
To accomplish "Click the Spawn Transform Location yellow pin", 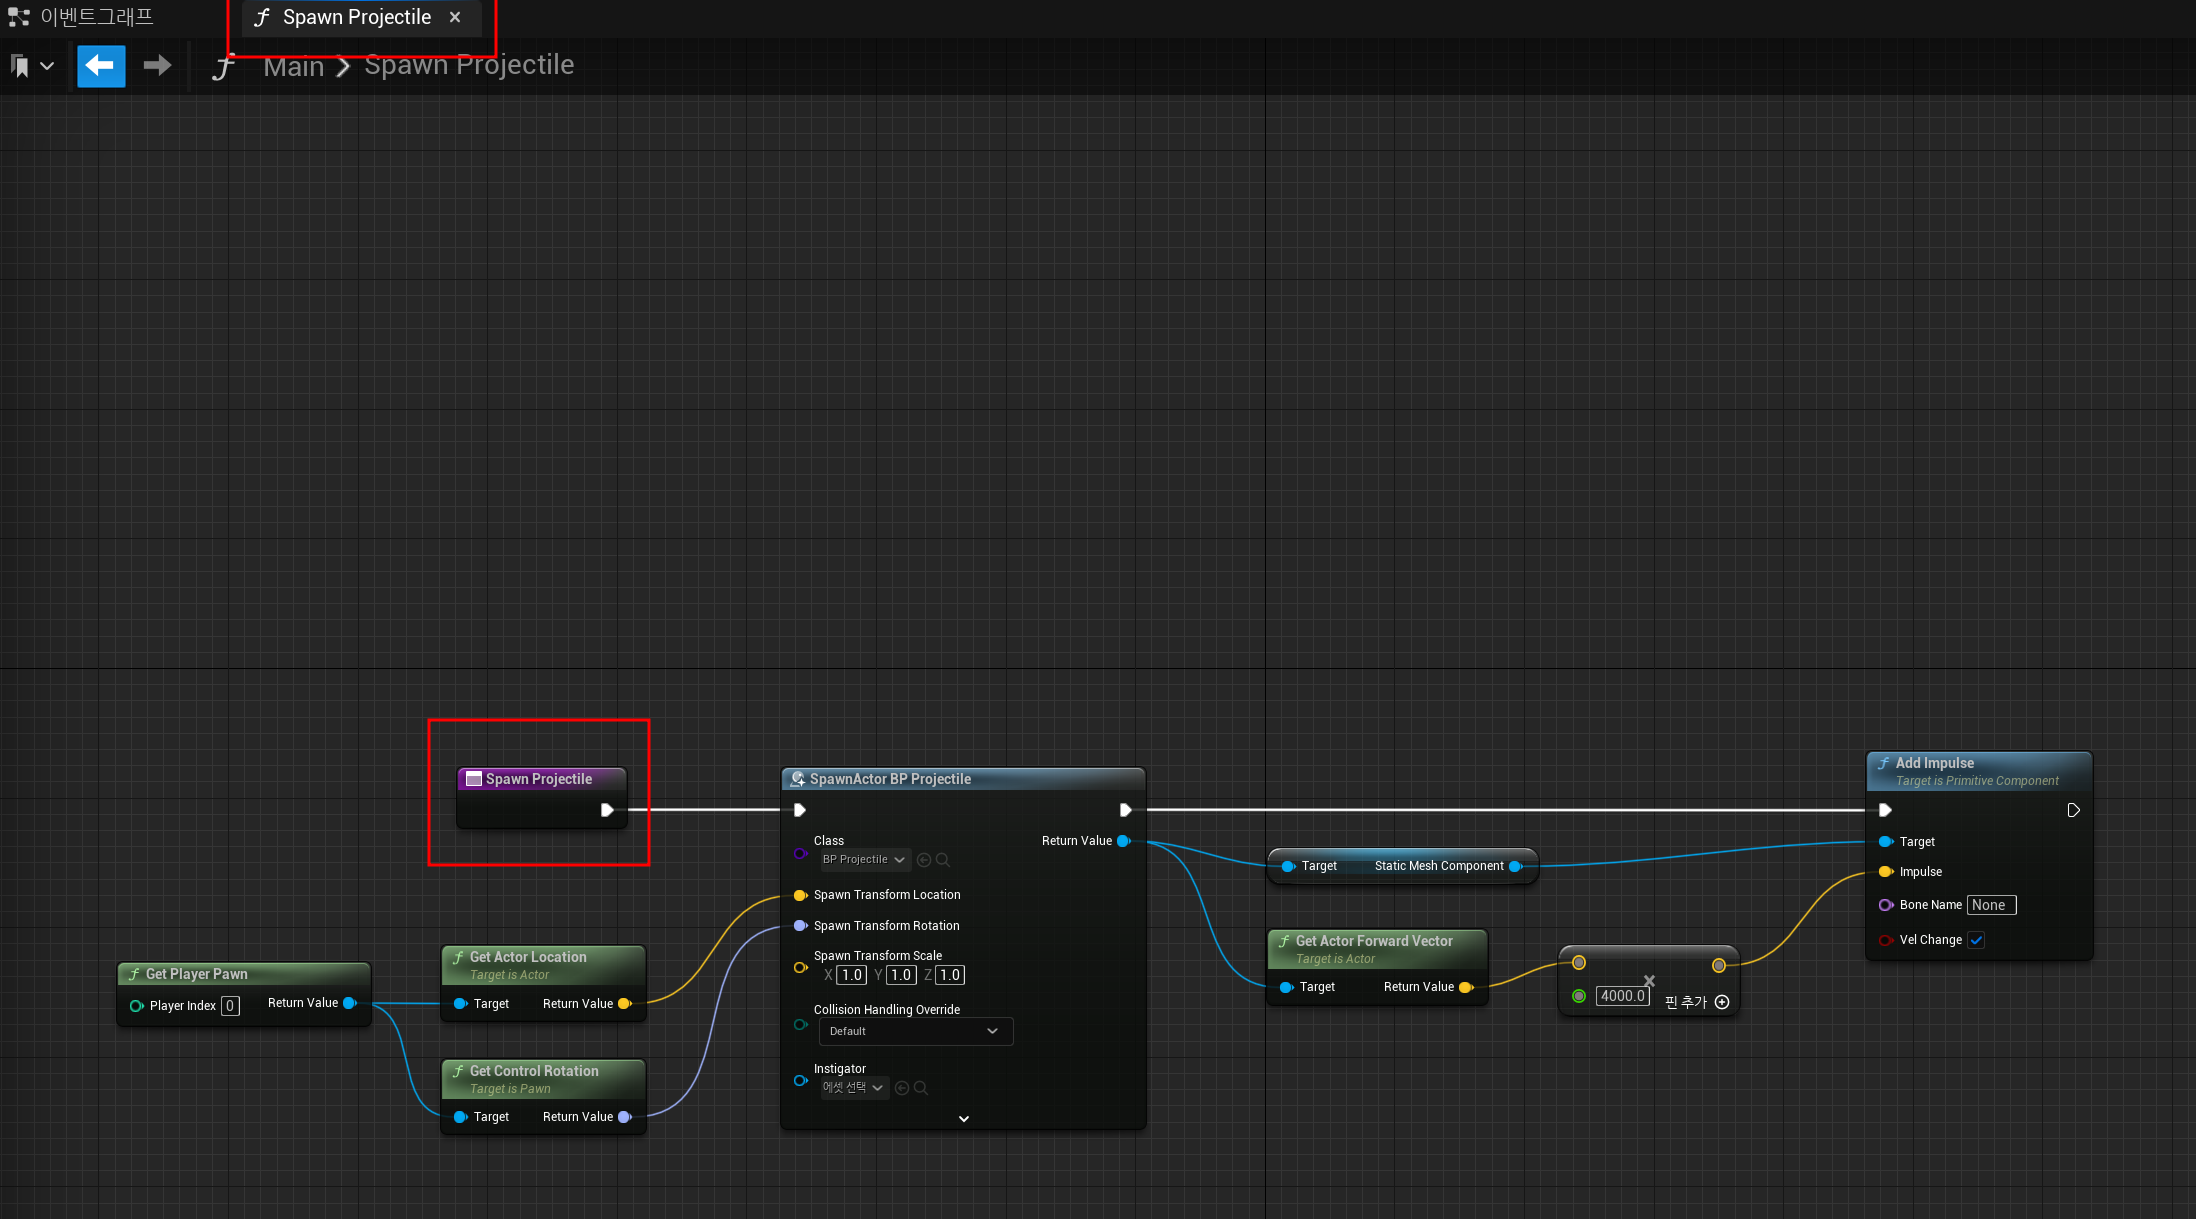I will click(x=800, y=895).
